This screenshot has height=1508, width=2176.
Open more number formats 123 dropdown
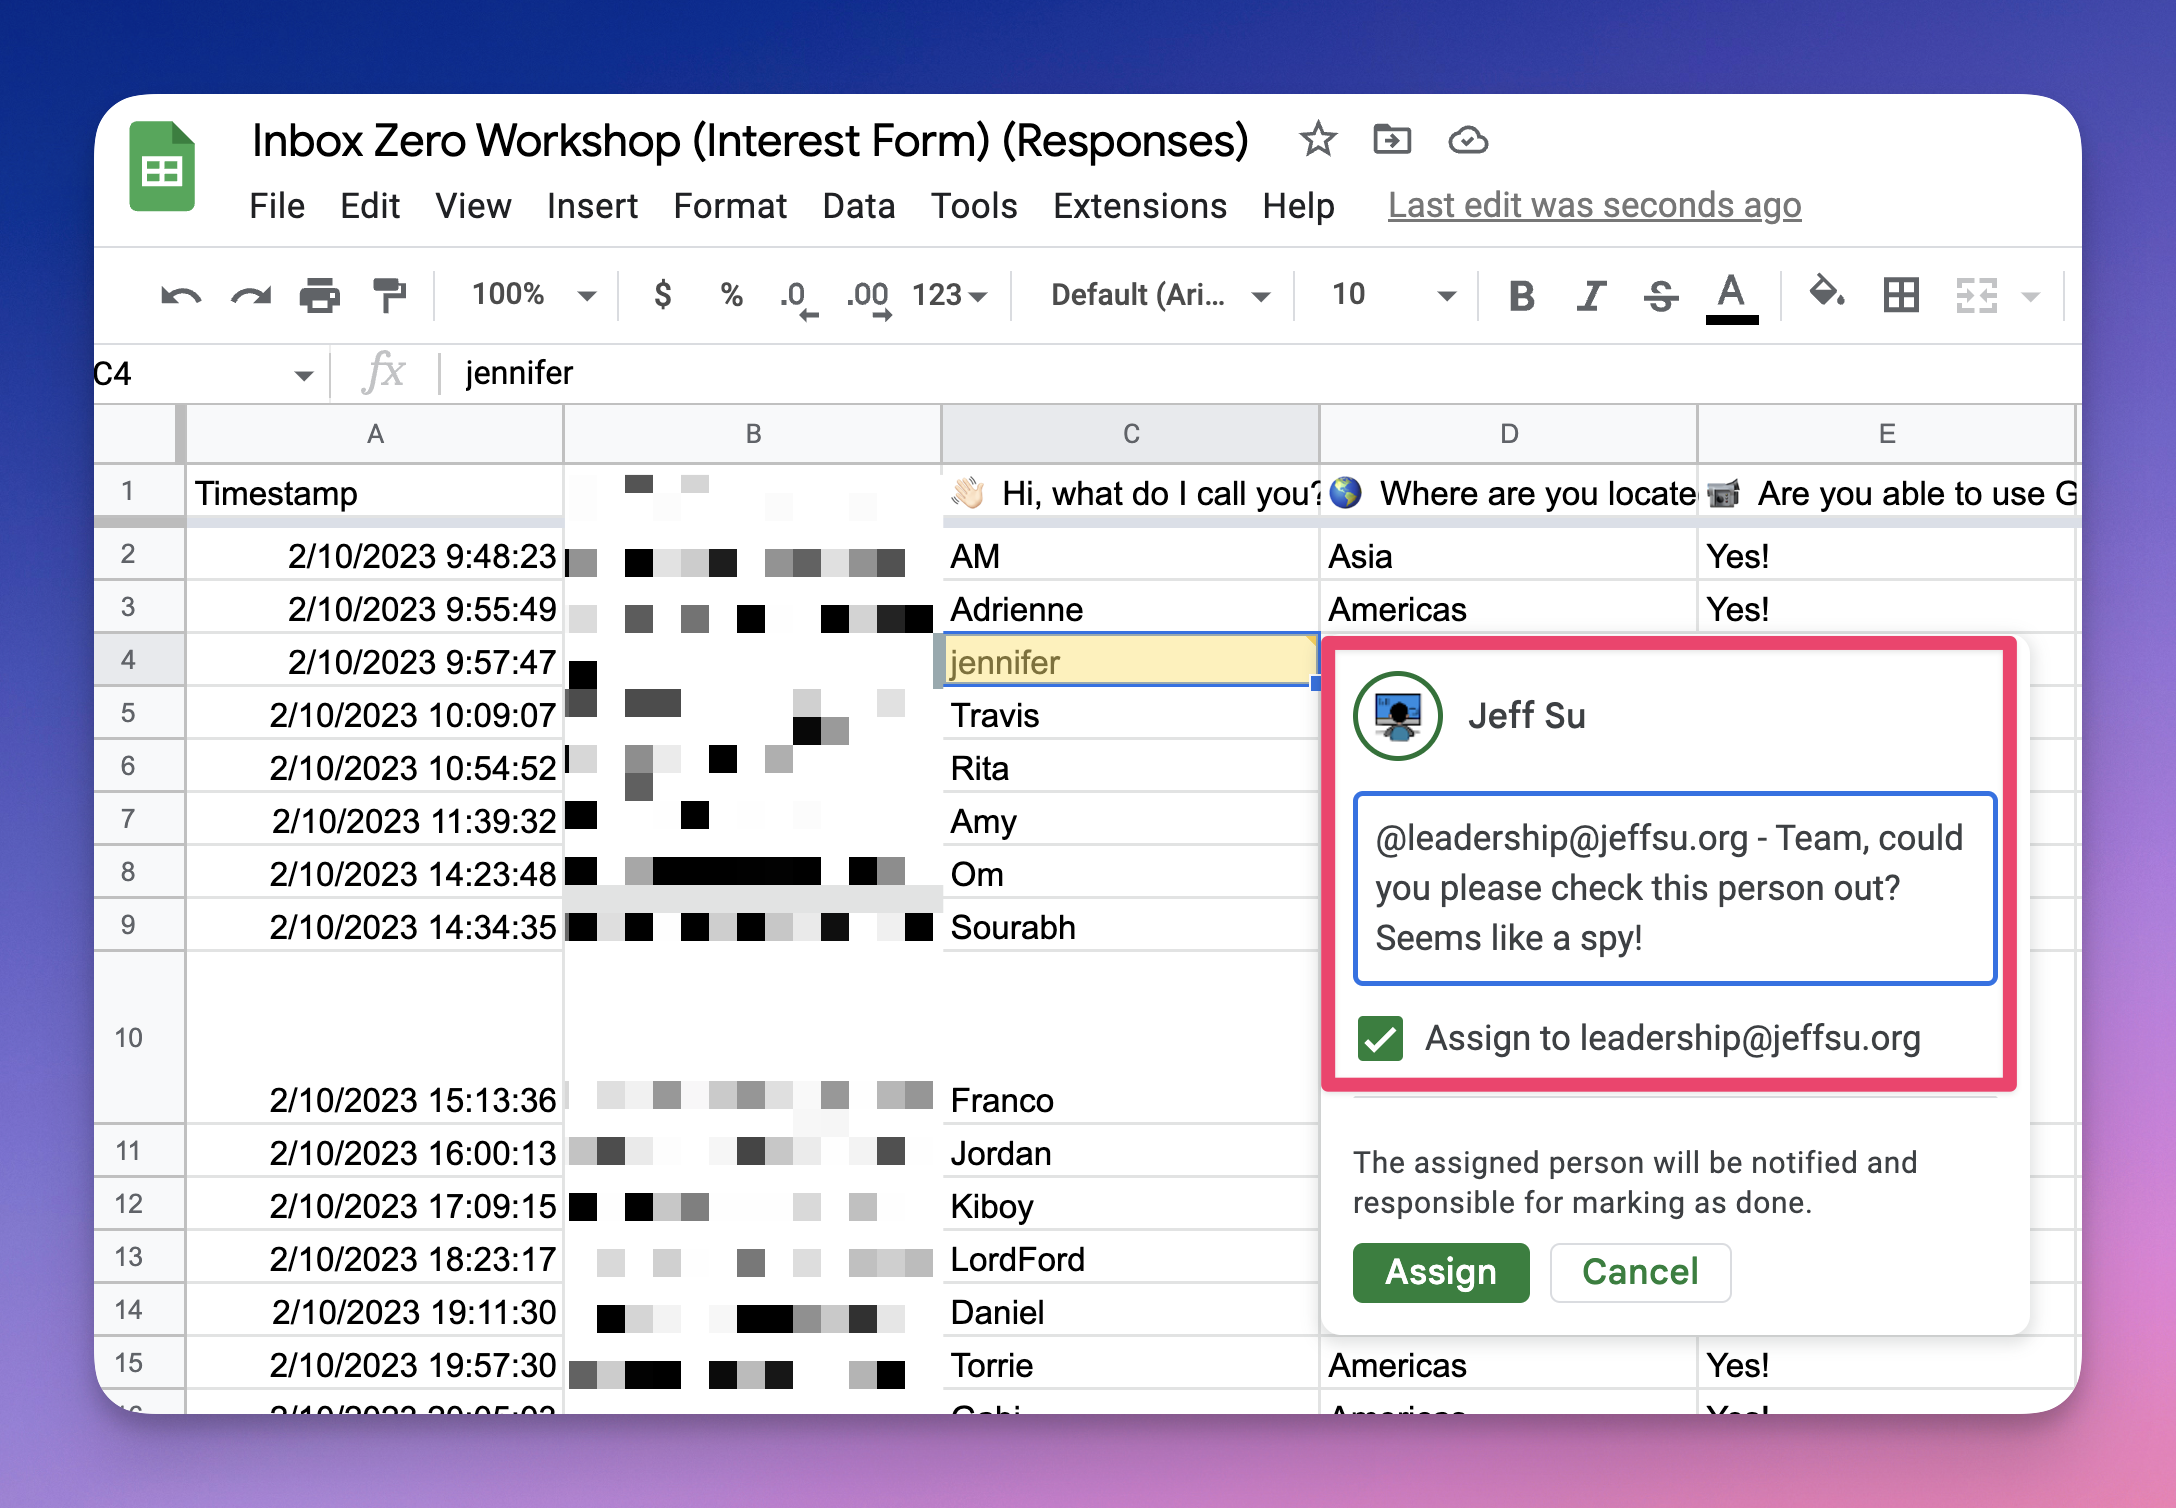pyautogui.click(x=949, y=295)
